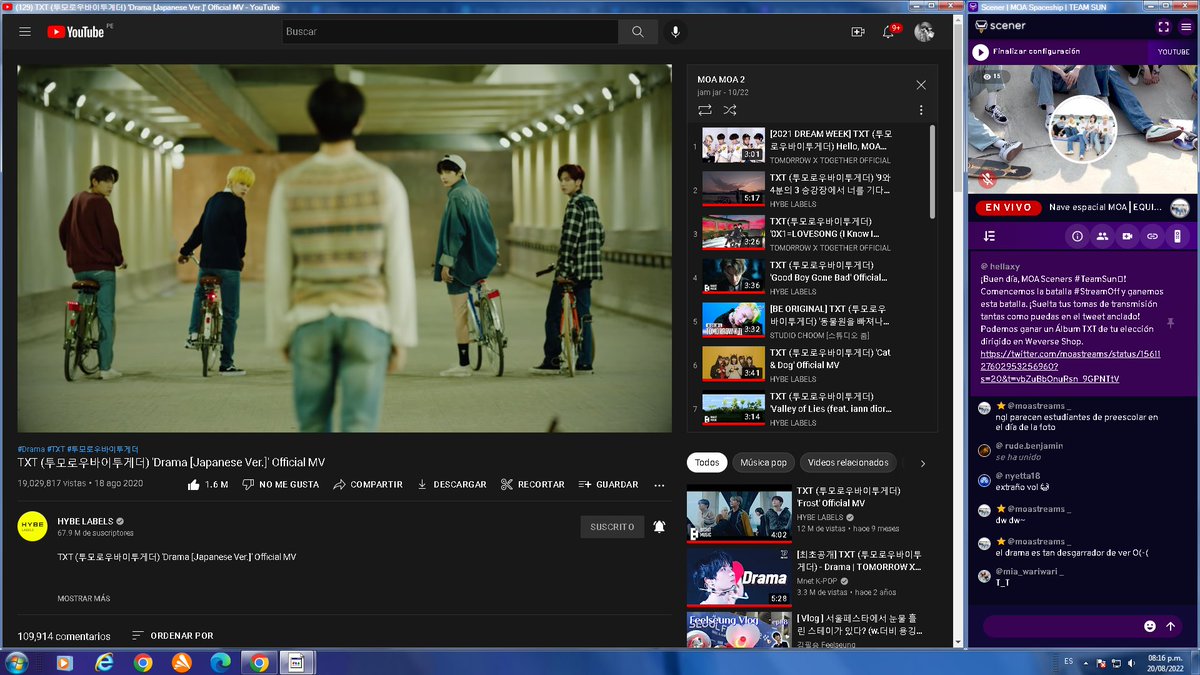This screenshot has width=1200, height=675.
Task: Click the invite friends icon on Scener
Action: coord(1101,234)
